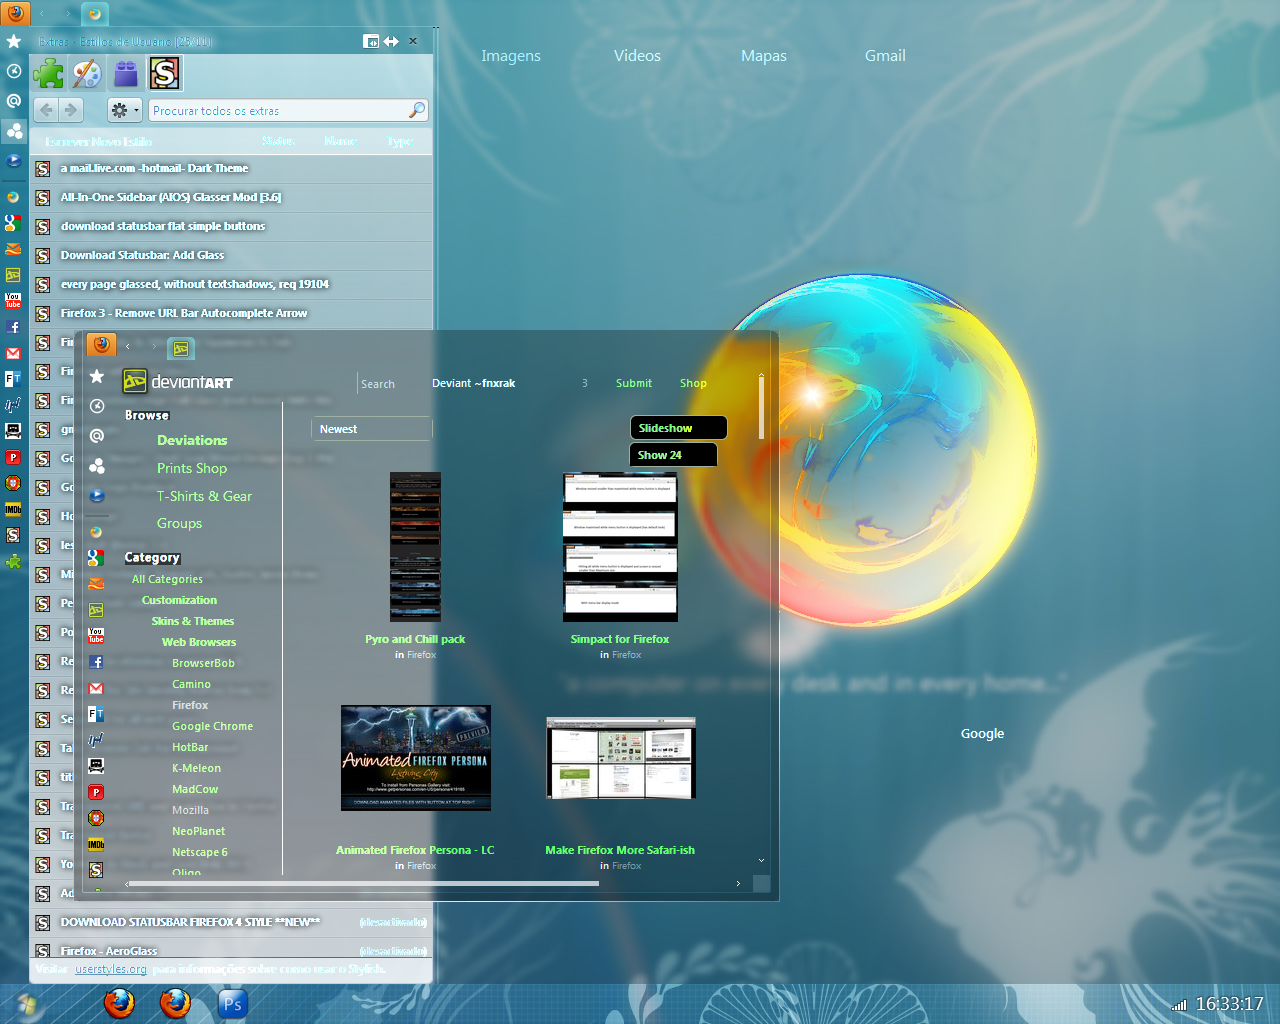Select 'a mail.live.com -hotmail- Dark Theme' style

click(232, 169)
